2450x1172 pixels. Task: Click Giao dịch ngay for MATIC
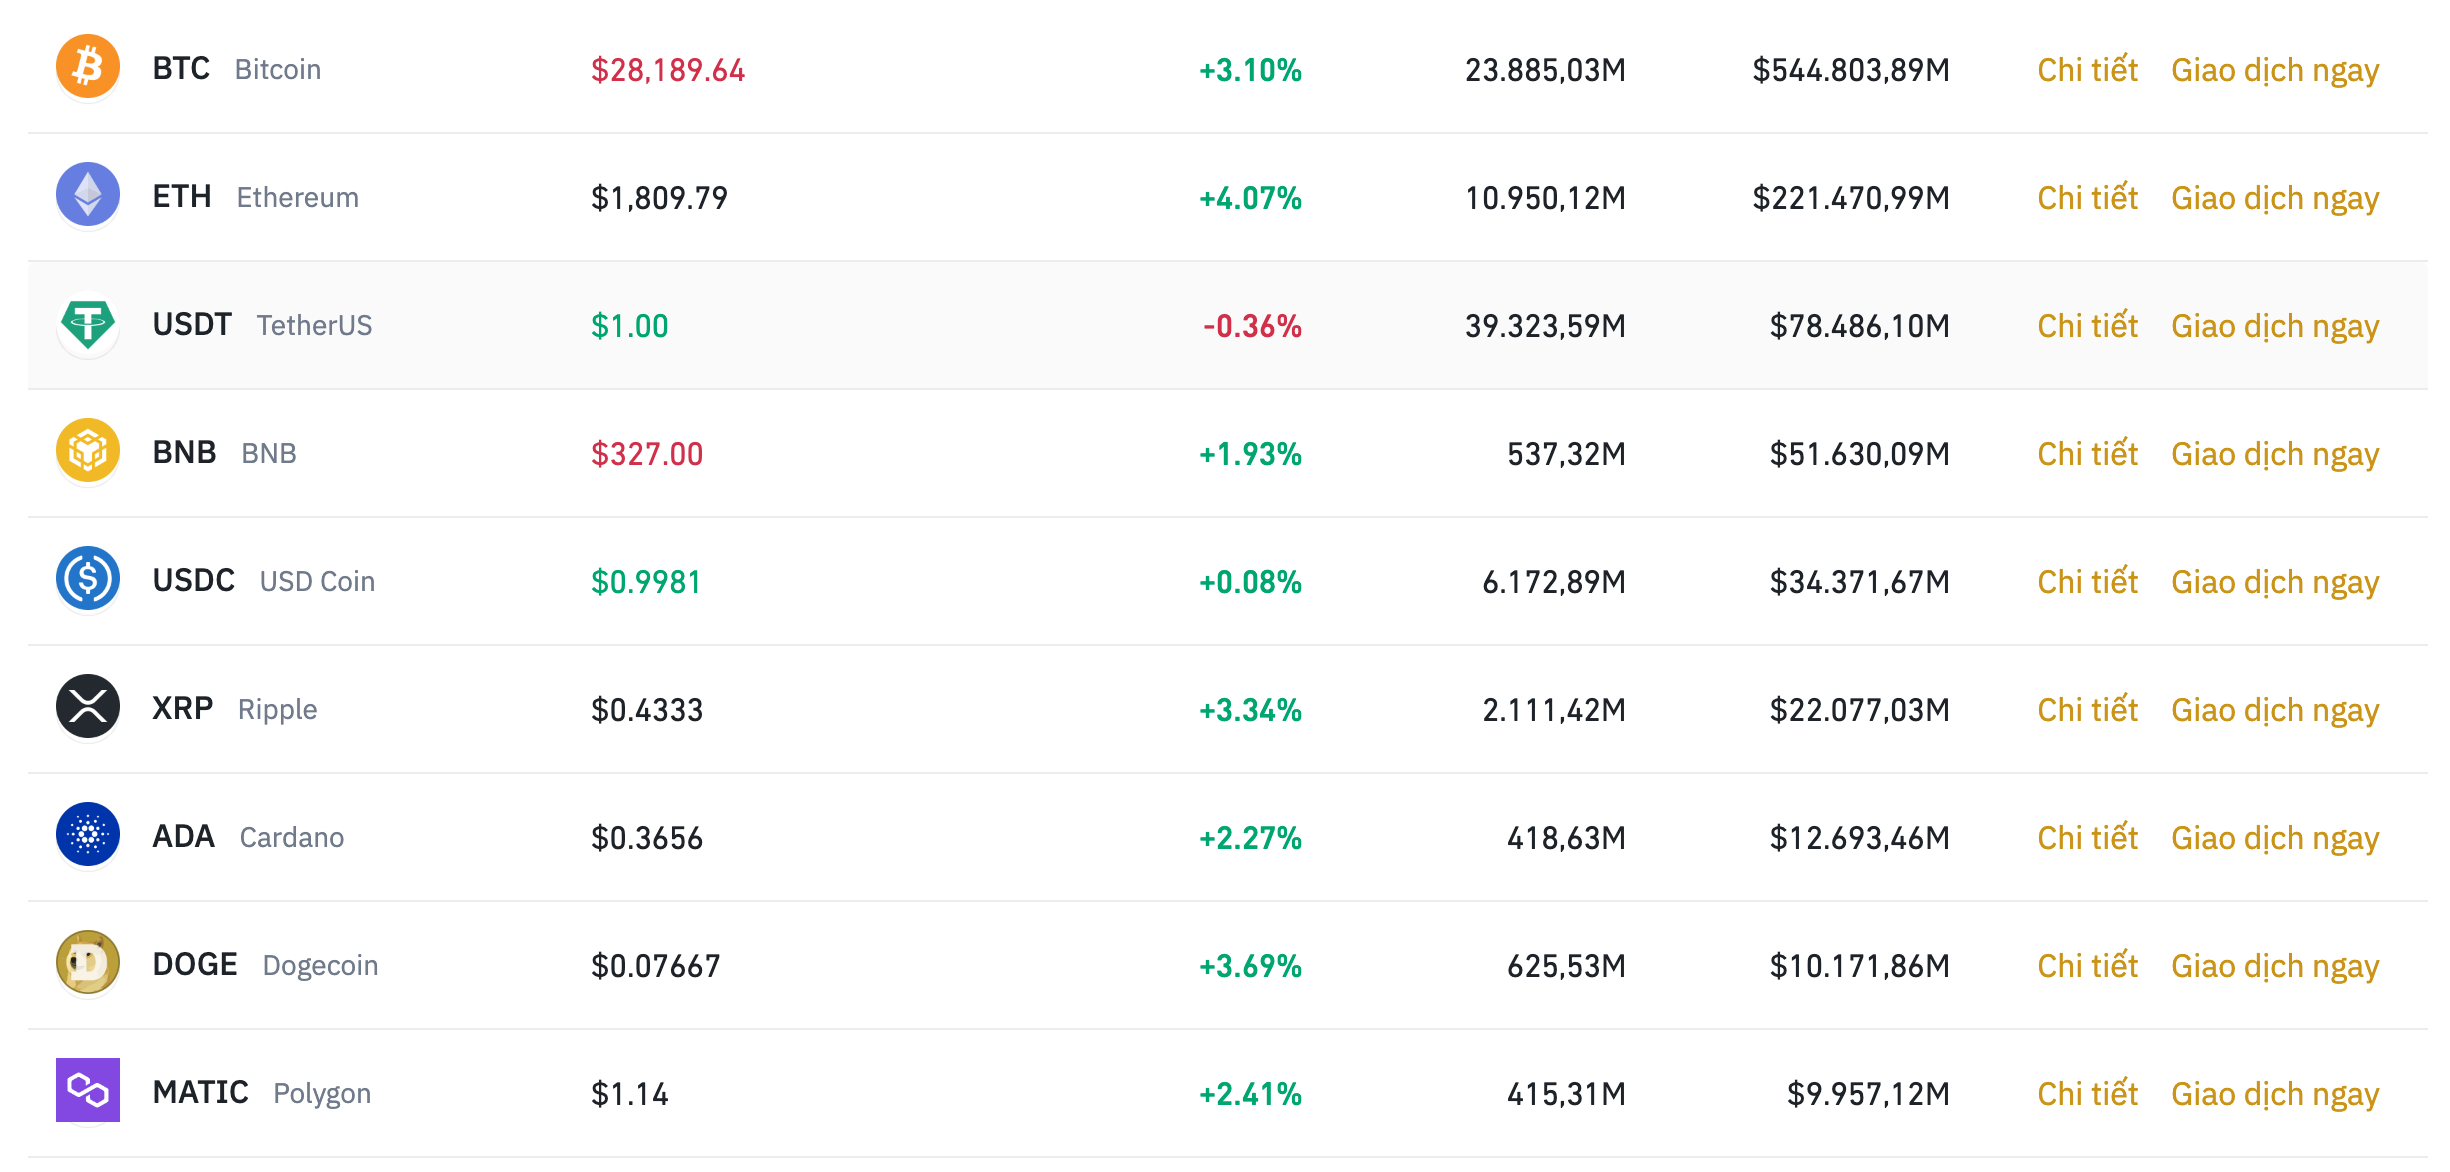(2275, 1095)
